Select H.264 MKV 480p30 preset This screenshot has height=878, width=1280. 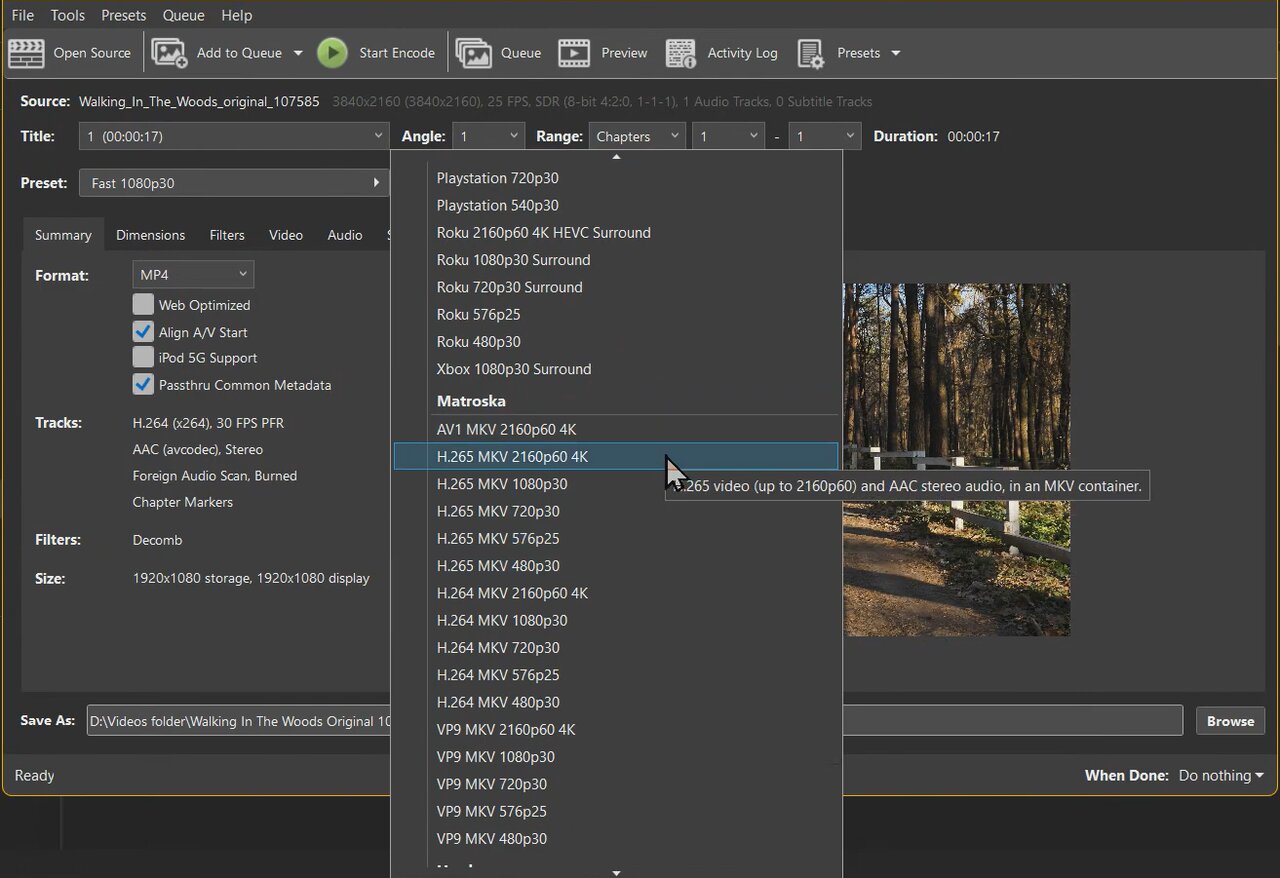(616, 702)
